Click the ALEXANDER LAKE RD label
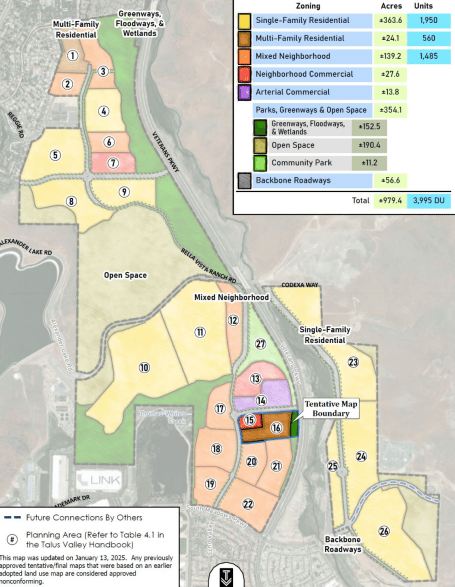This screenshot has height=587, width=455. 26,247
